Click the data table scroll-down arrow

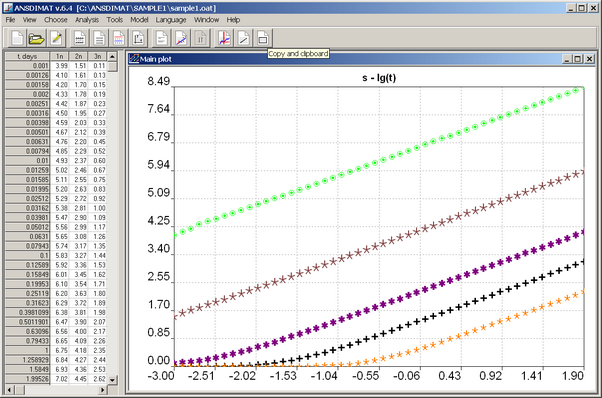click(112, 380)
